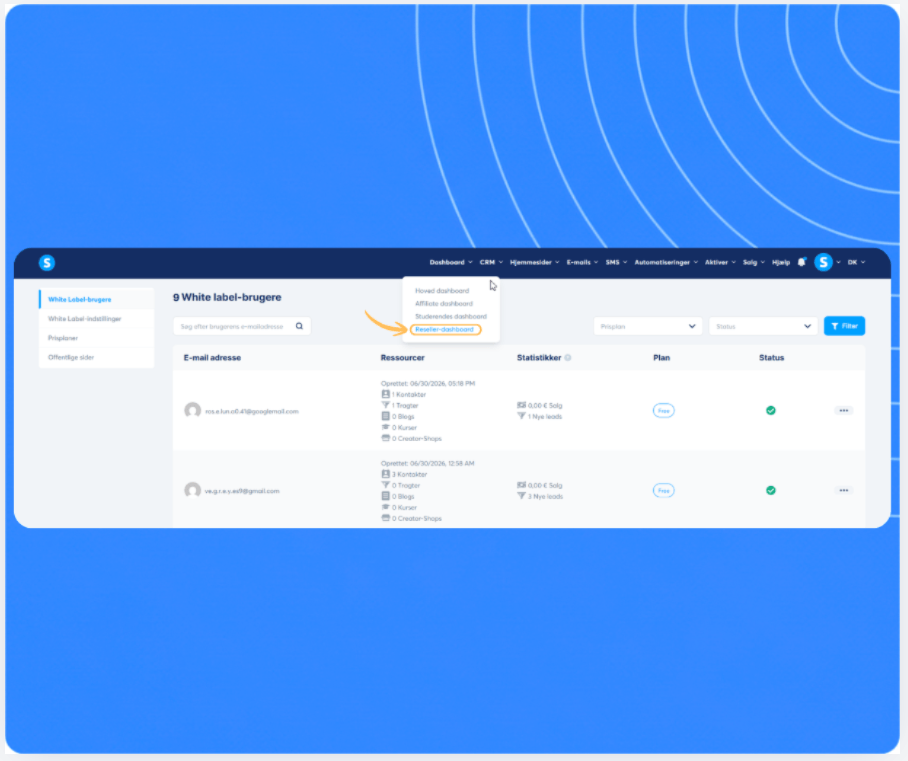Focus the email address search field
Viewport: 908px width, 761px height.
tap(241, 326)
